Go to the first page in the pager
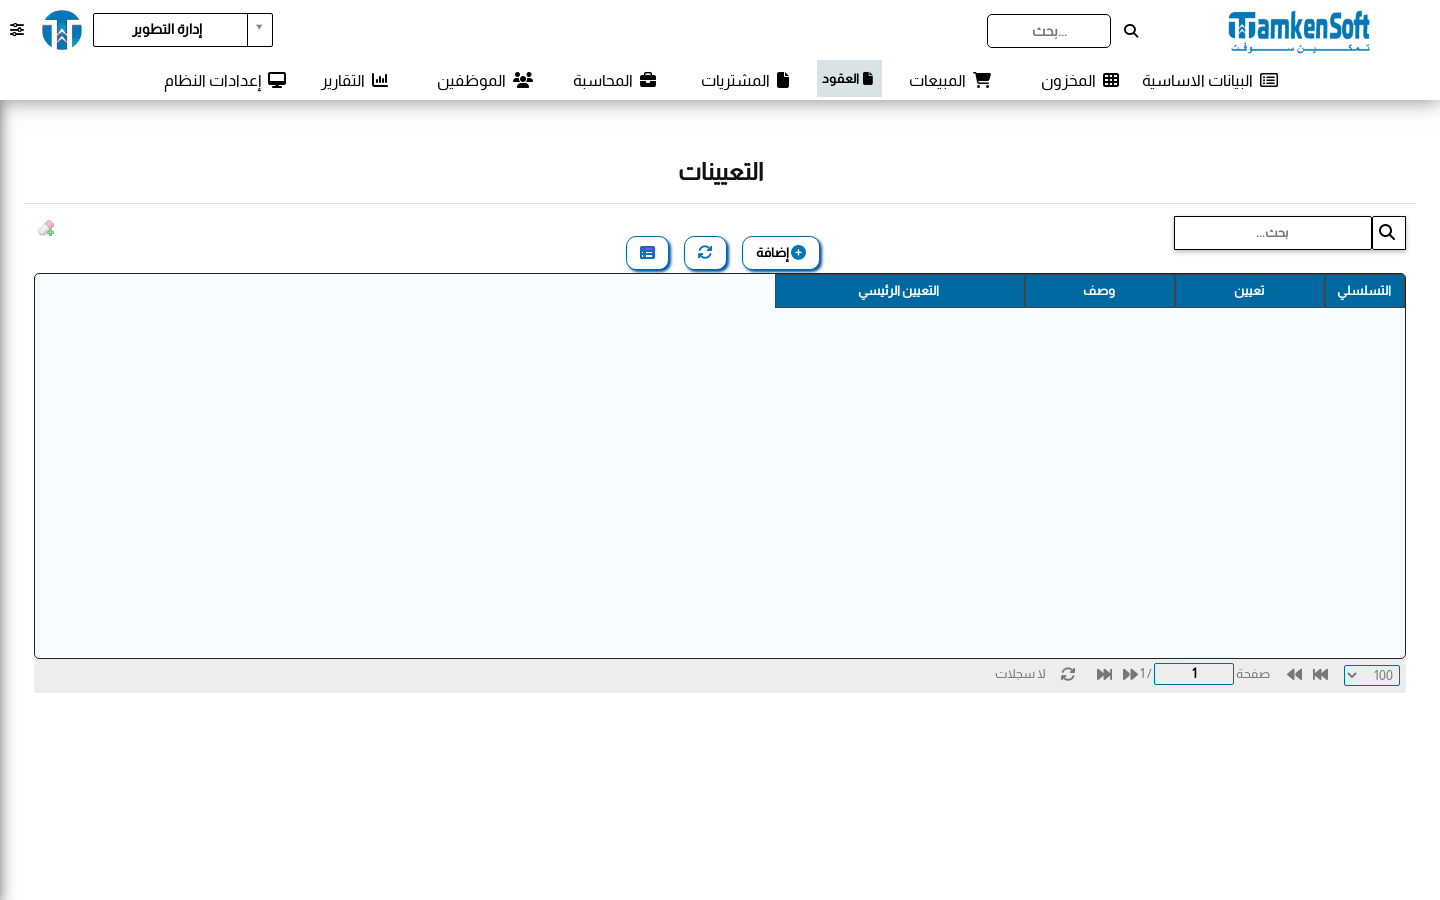The height and width of the screenshot is (900, 1440). [1320, 675]
